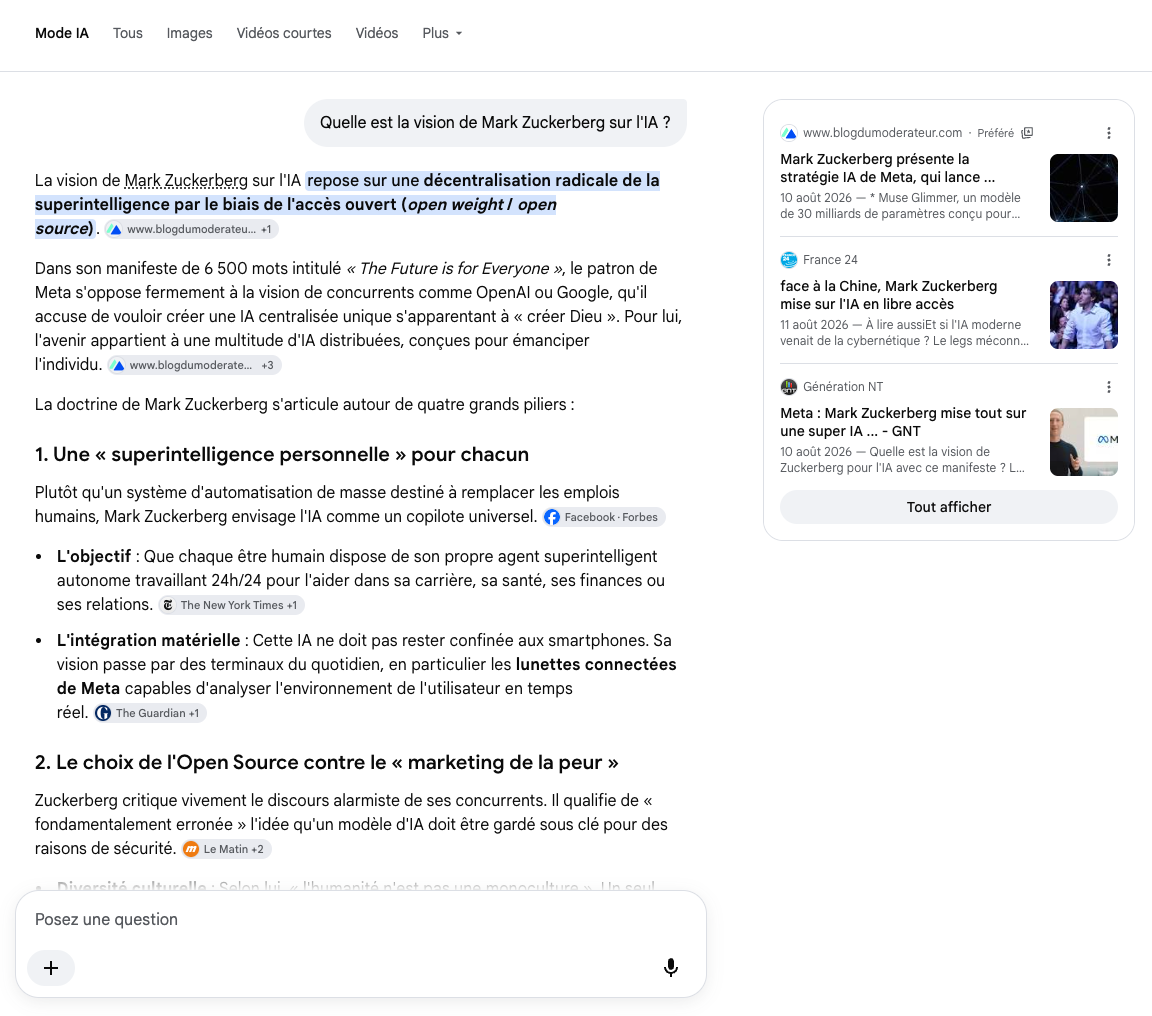Focus the Posez une question field

[x=360, y=919]
